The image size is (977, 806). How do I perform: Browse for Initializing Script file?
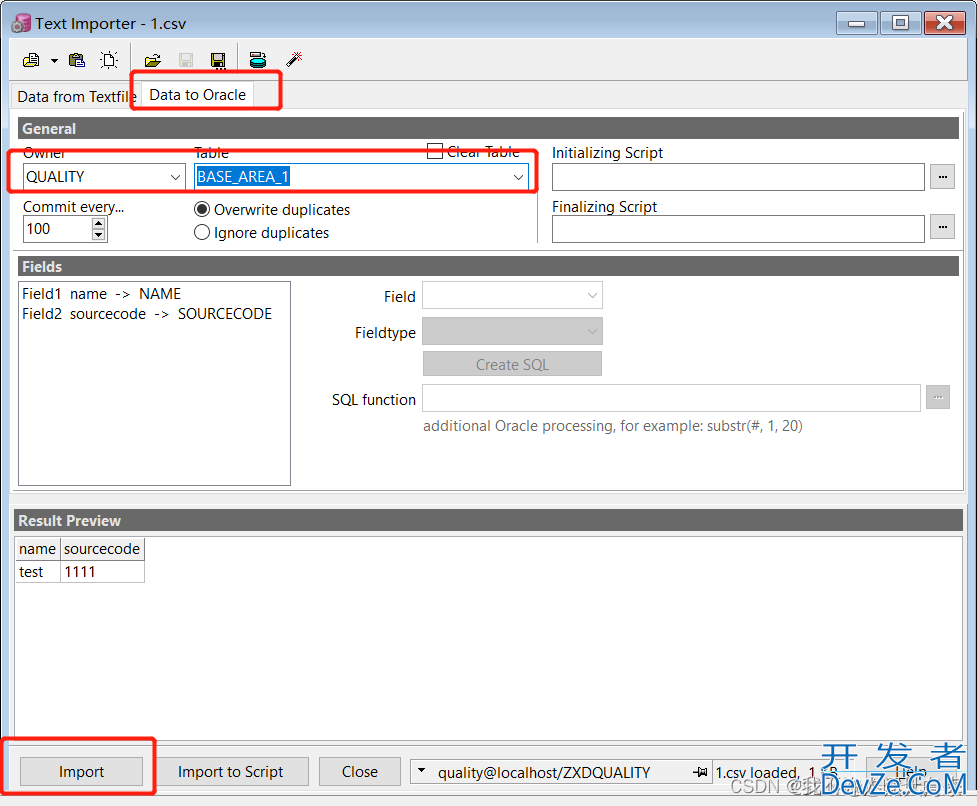point(942,177)
